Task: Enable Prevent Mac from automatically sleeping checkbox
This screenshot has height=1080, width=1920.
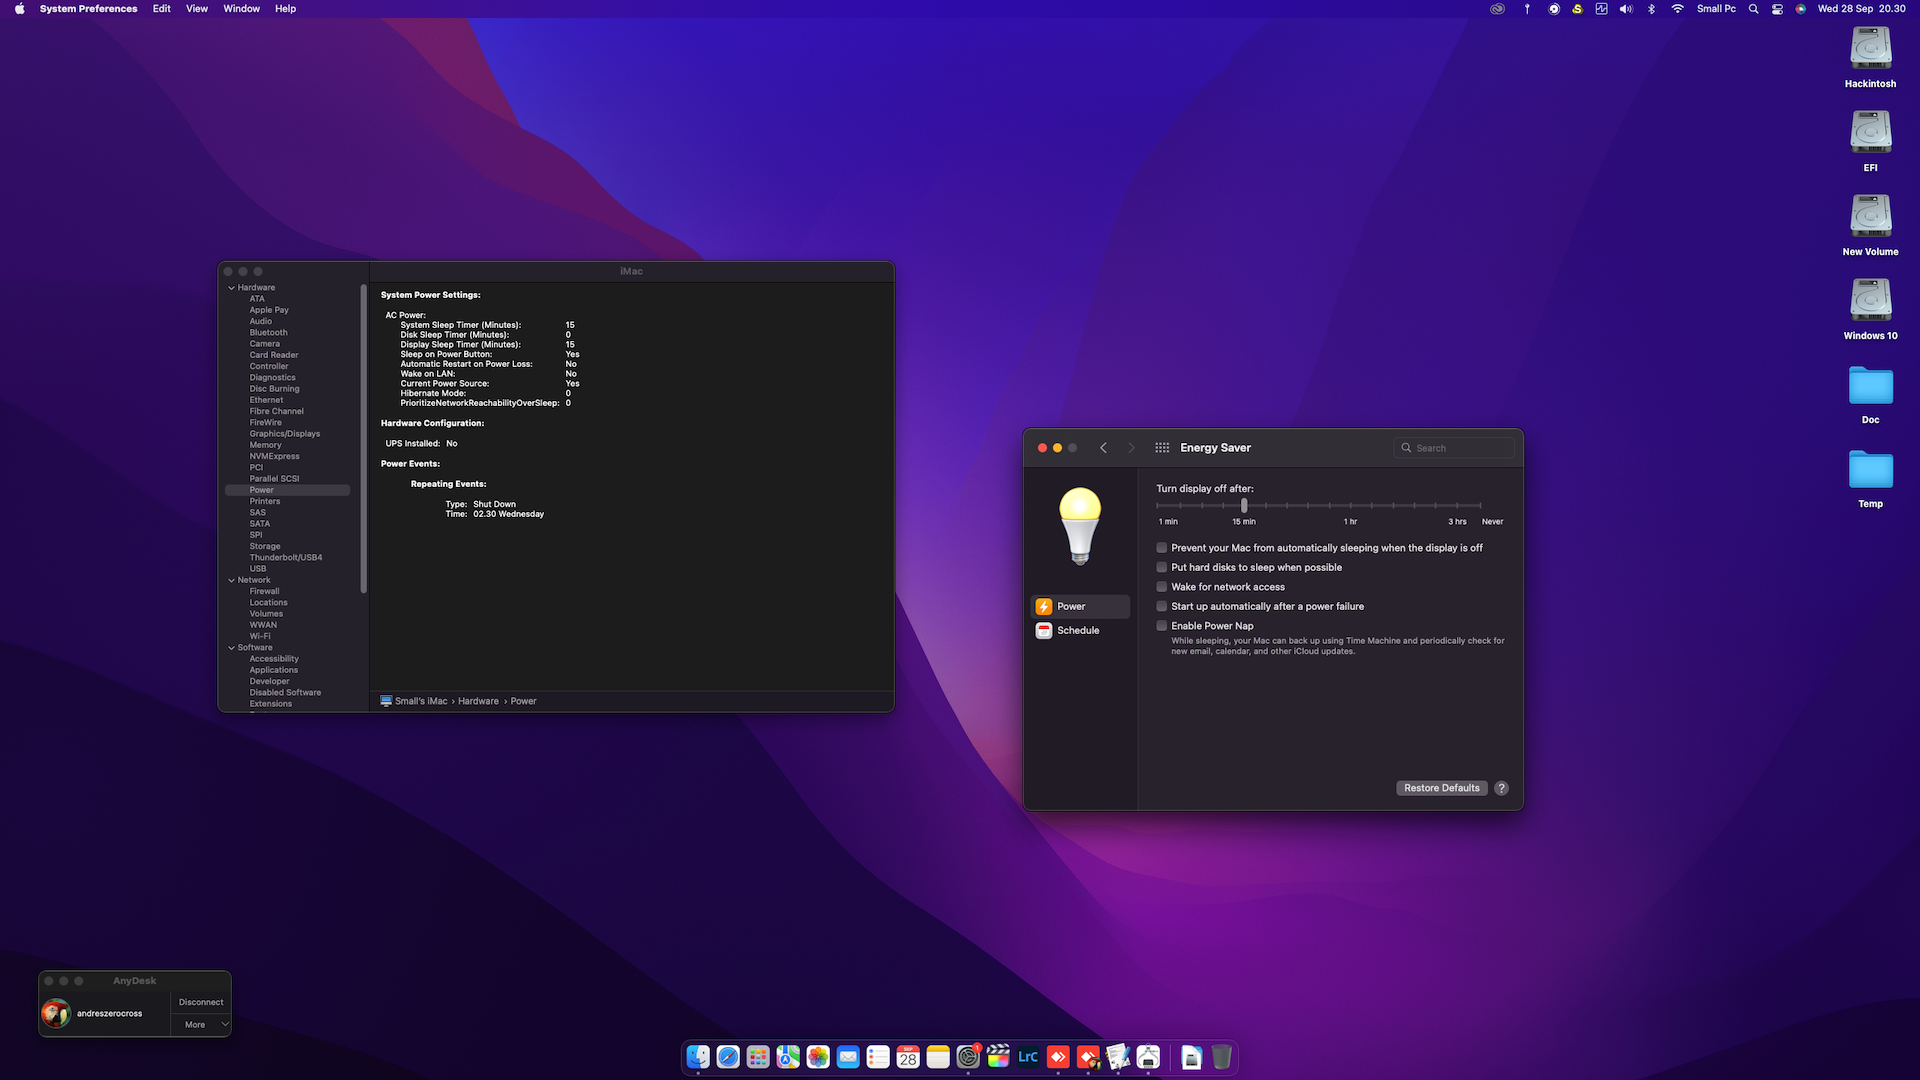Action: tap(1162, 548)
